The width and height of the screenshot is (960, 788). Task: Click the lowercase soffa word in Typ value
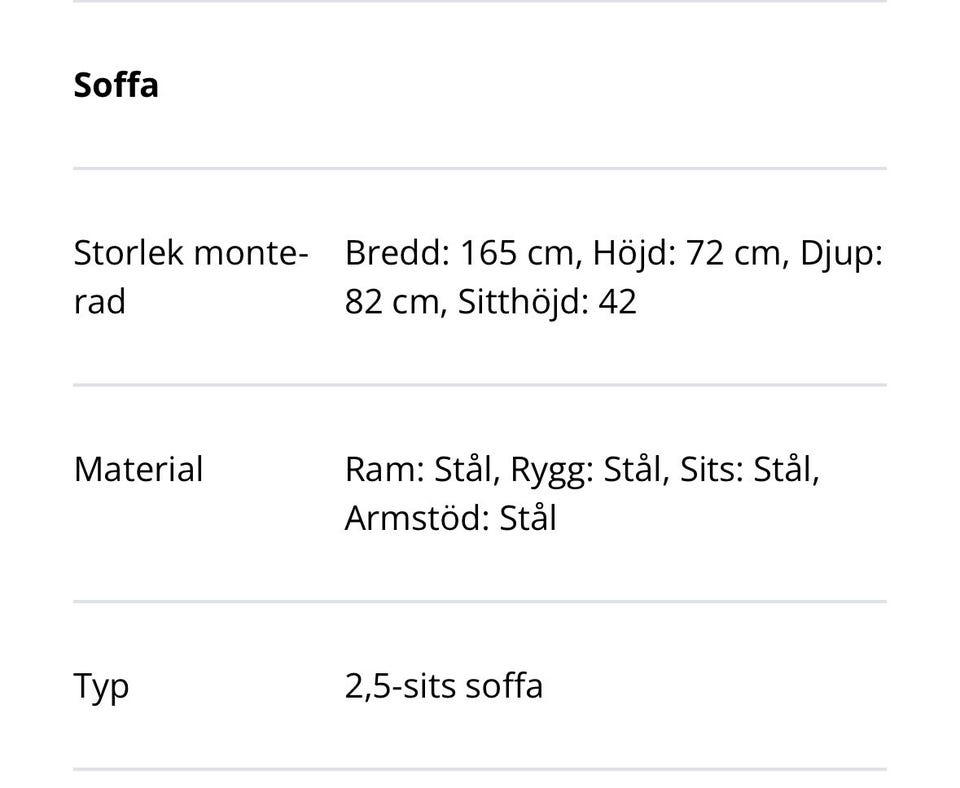point(501,686)
